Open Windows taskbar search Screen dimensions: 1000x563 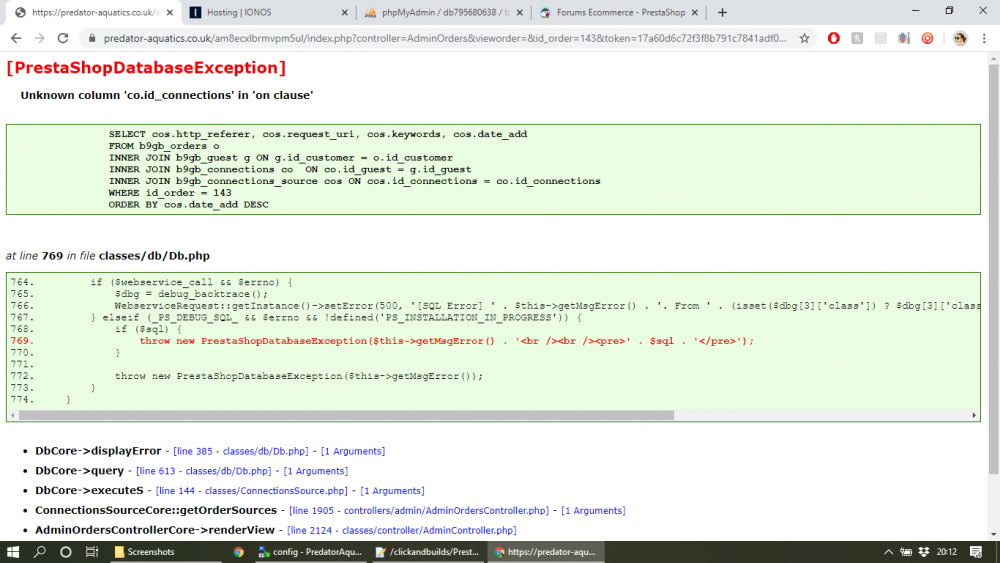click(x=40, y=552)
